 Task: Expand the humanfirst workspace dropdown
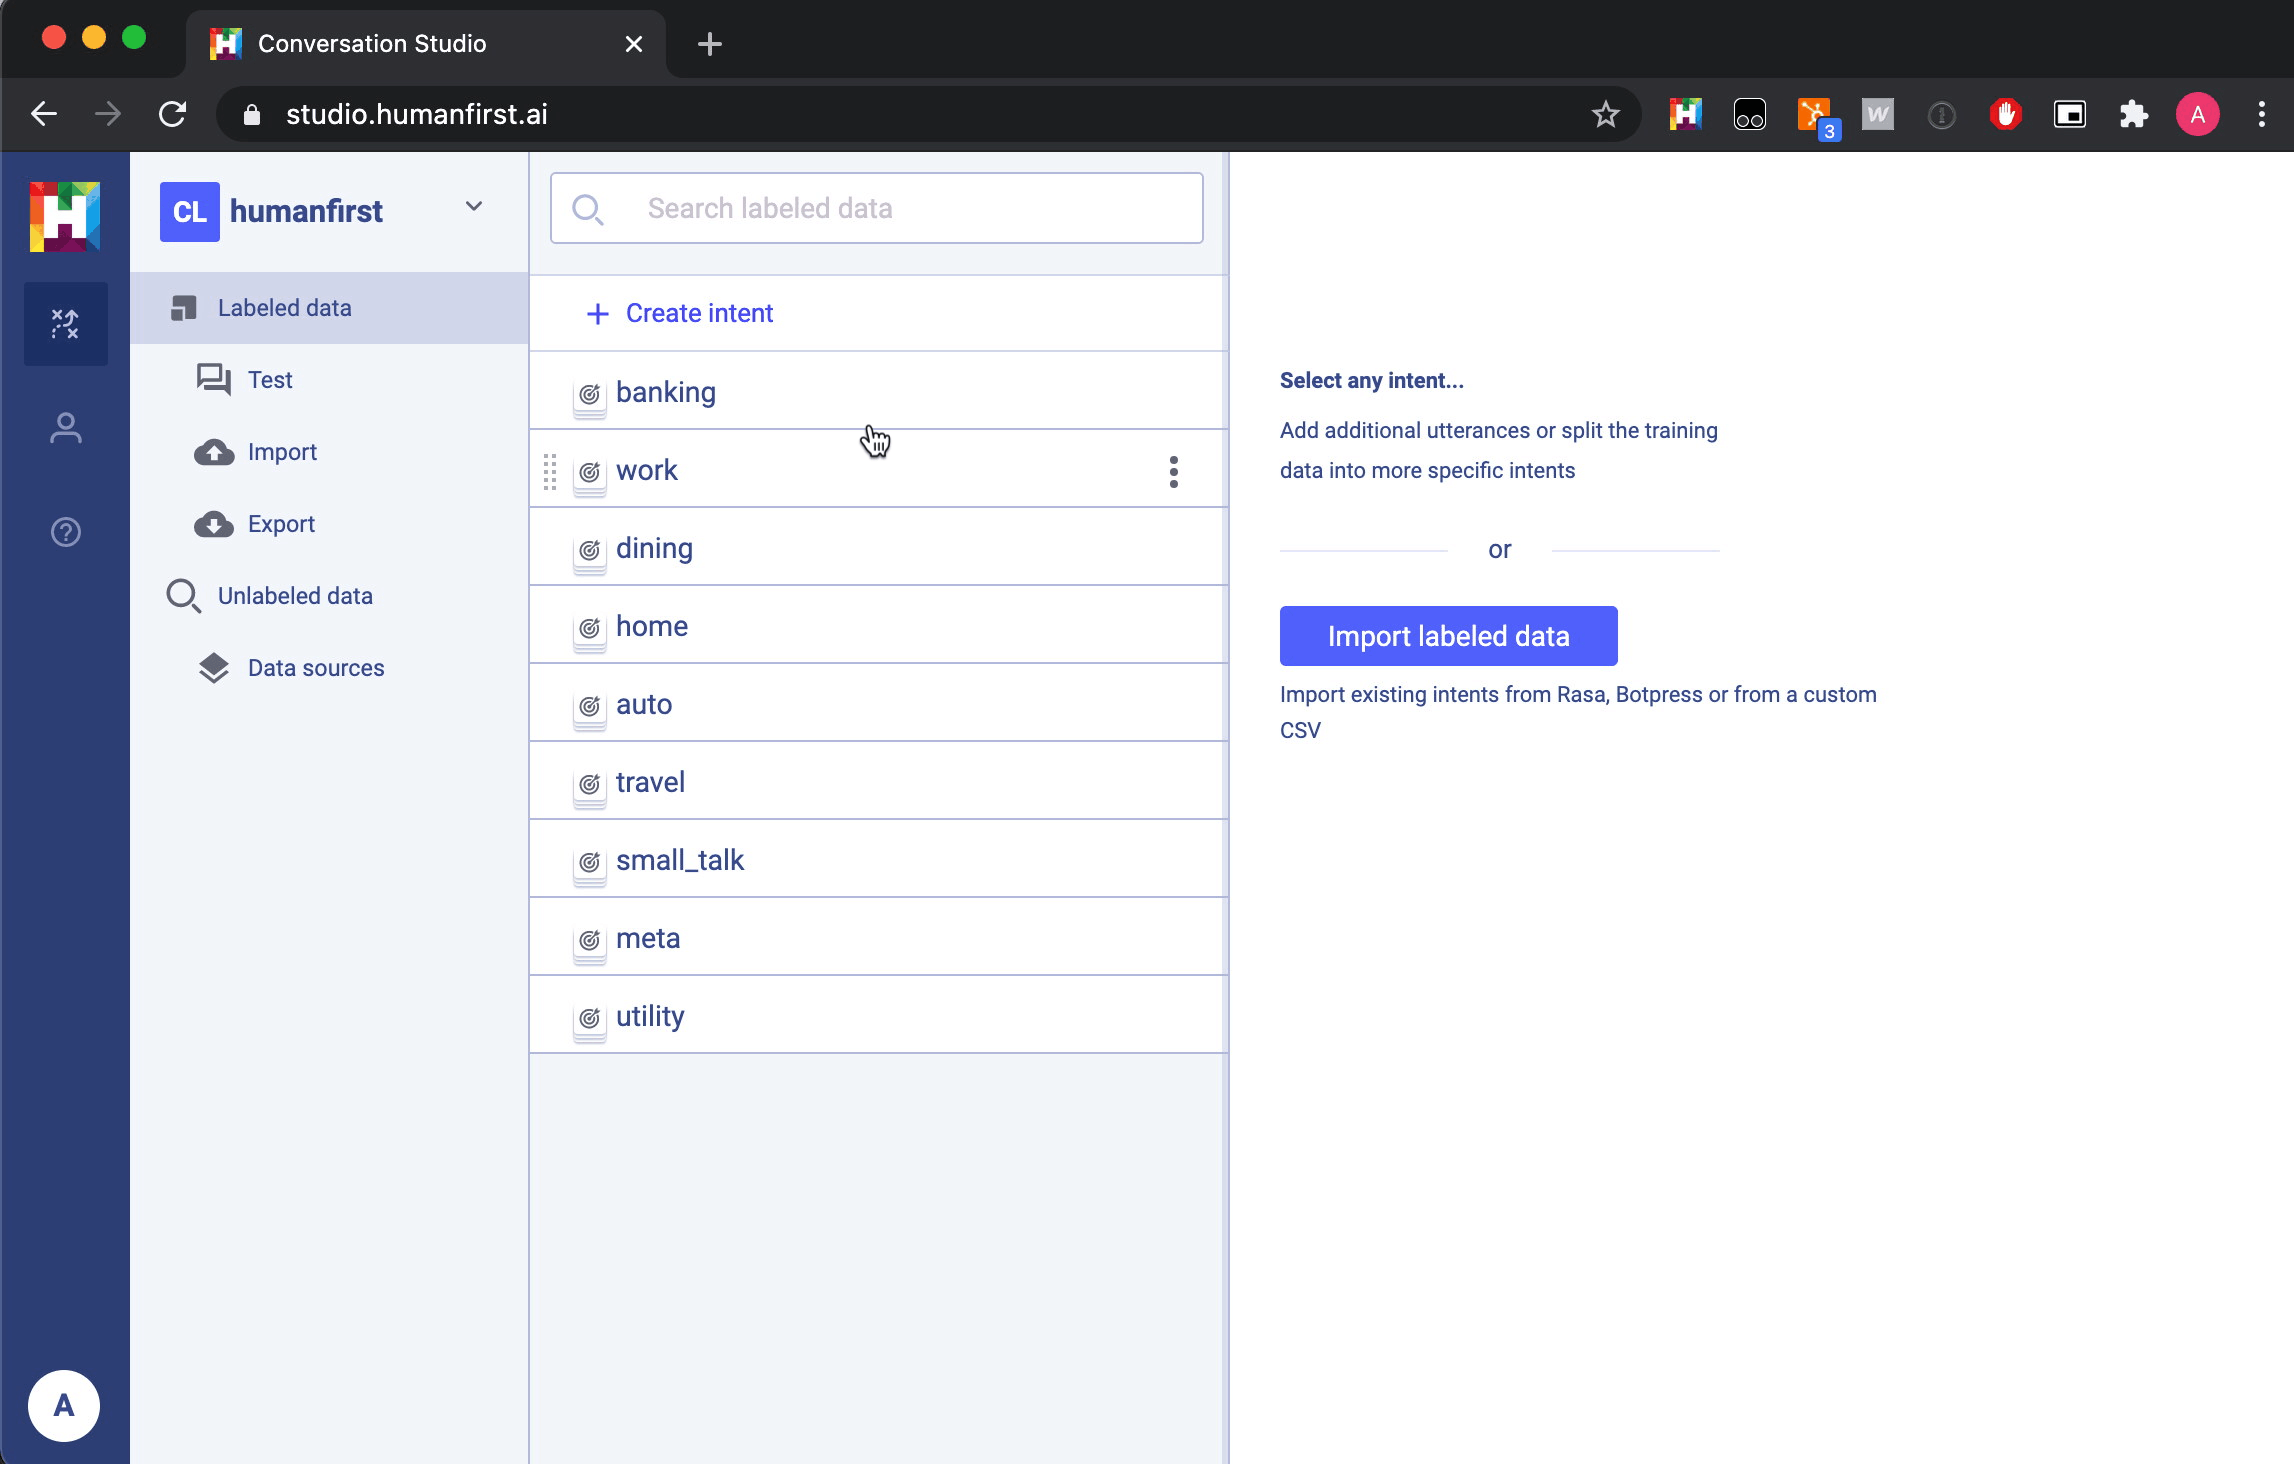coord(474,207)
